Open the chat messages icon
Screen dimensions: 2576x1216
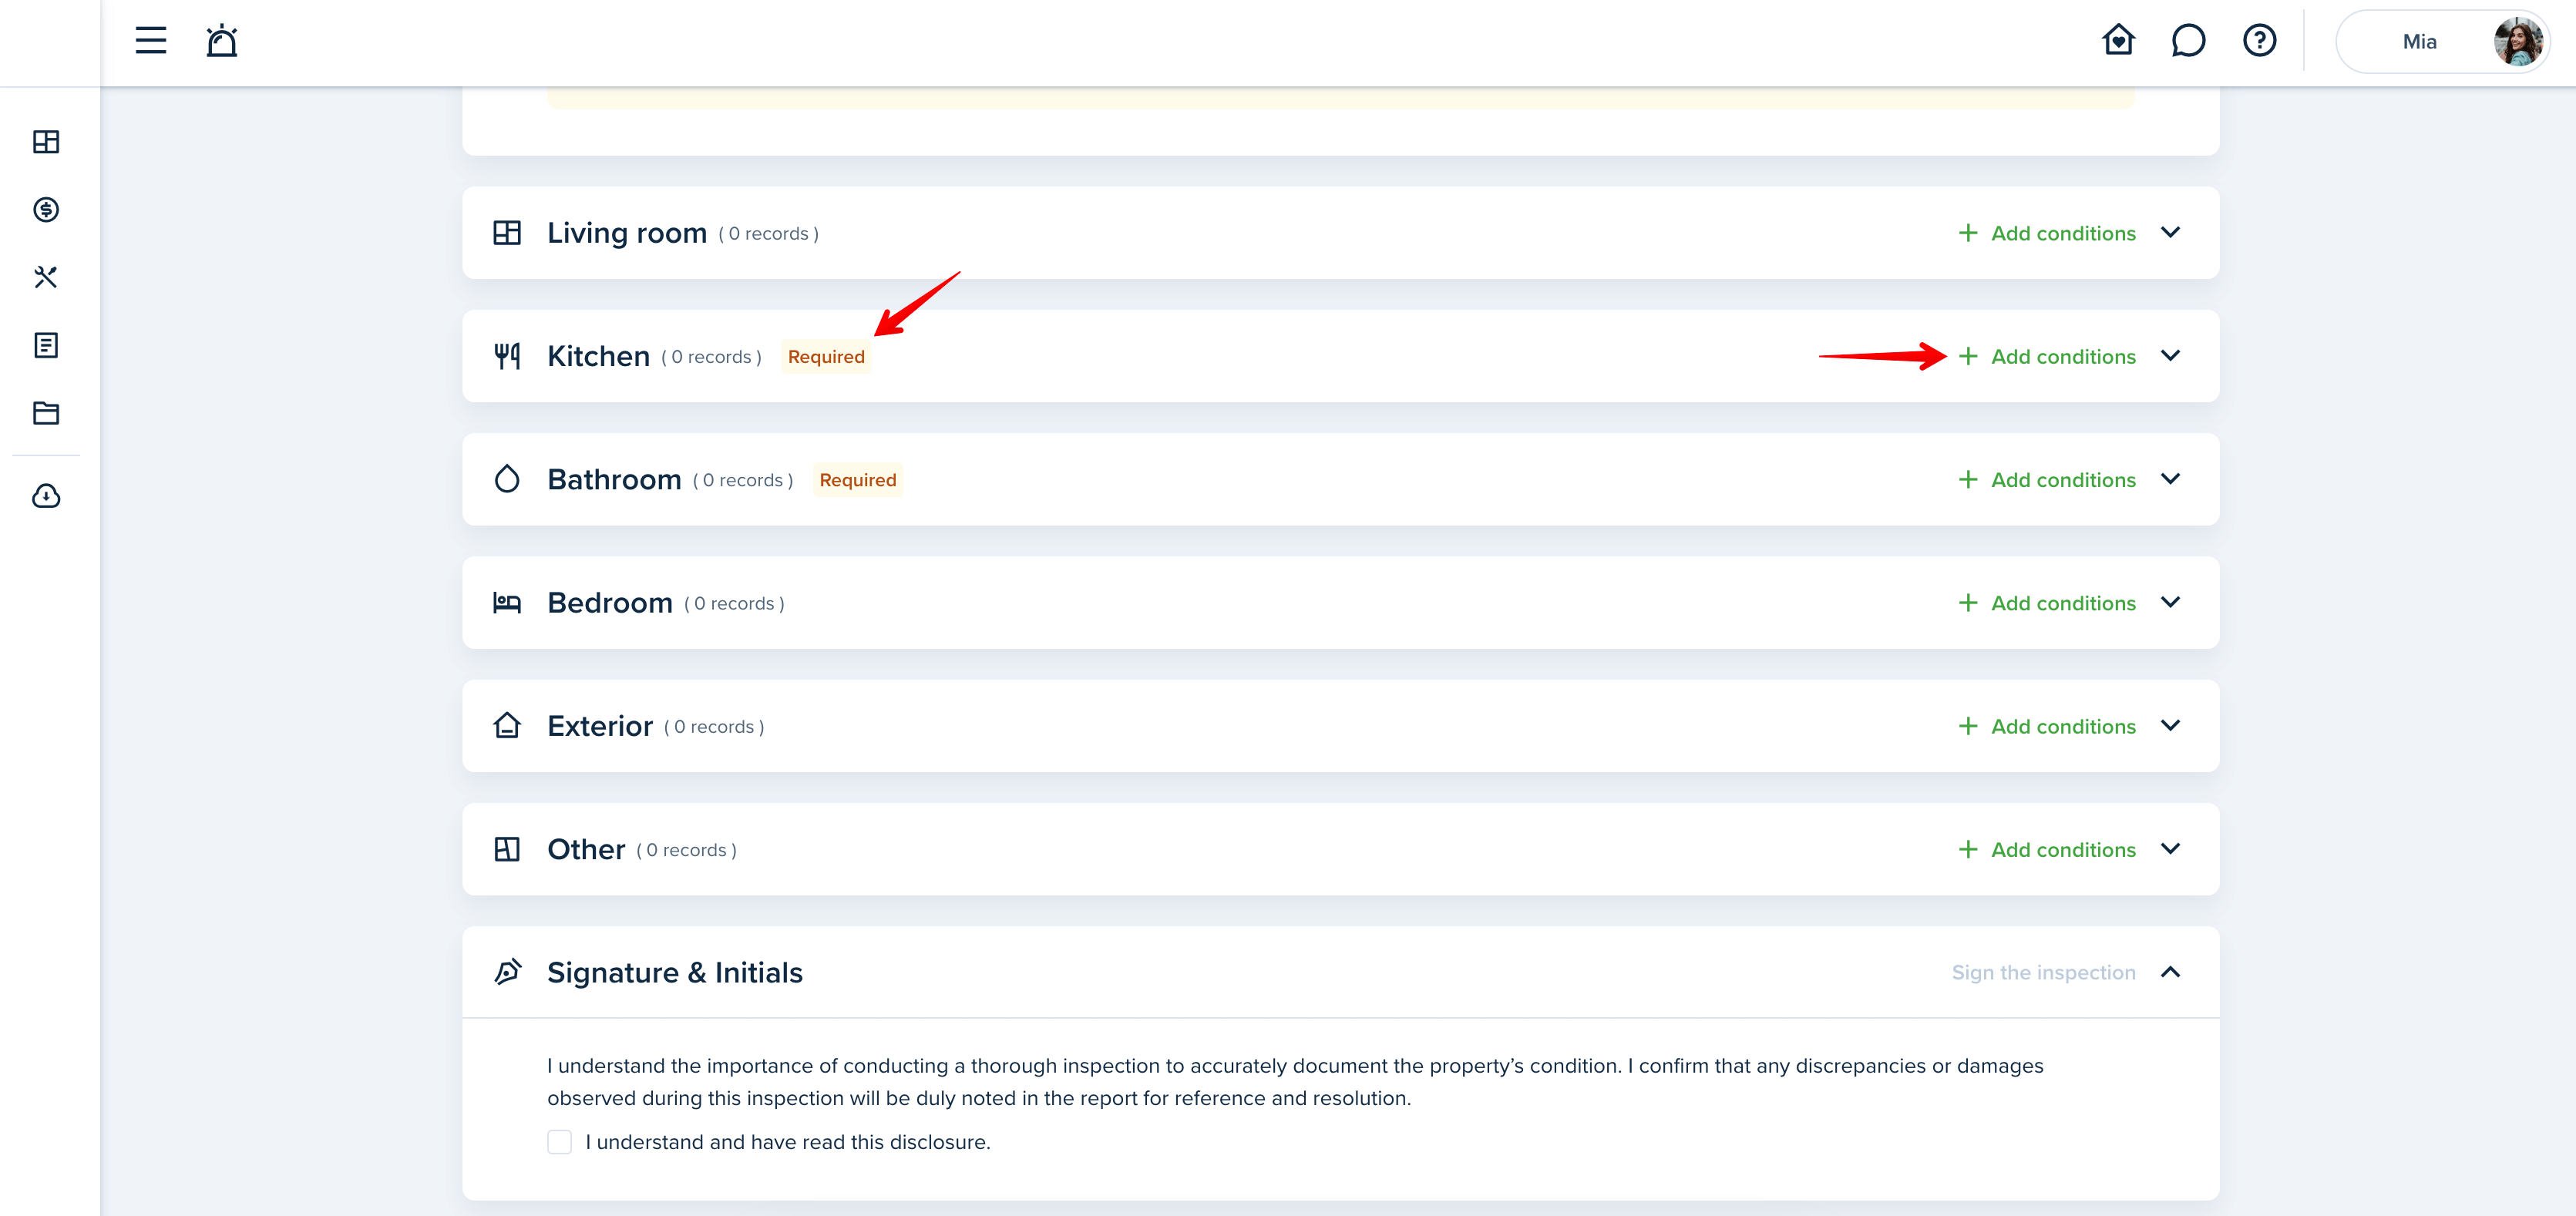(x=2189, y=41)
